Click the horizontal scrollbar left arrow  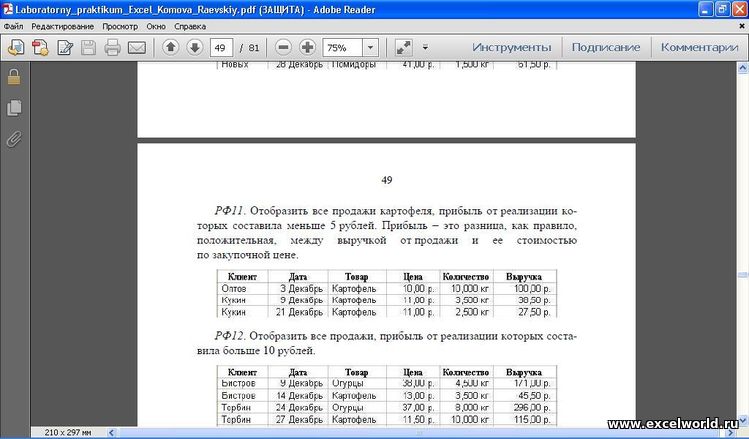[111, 433]
